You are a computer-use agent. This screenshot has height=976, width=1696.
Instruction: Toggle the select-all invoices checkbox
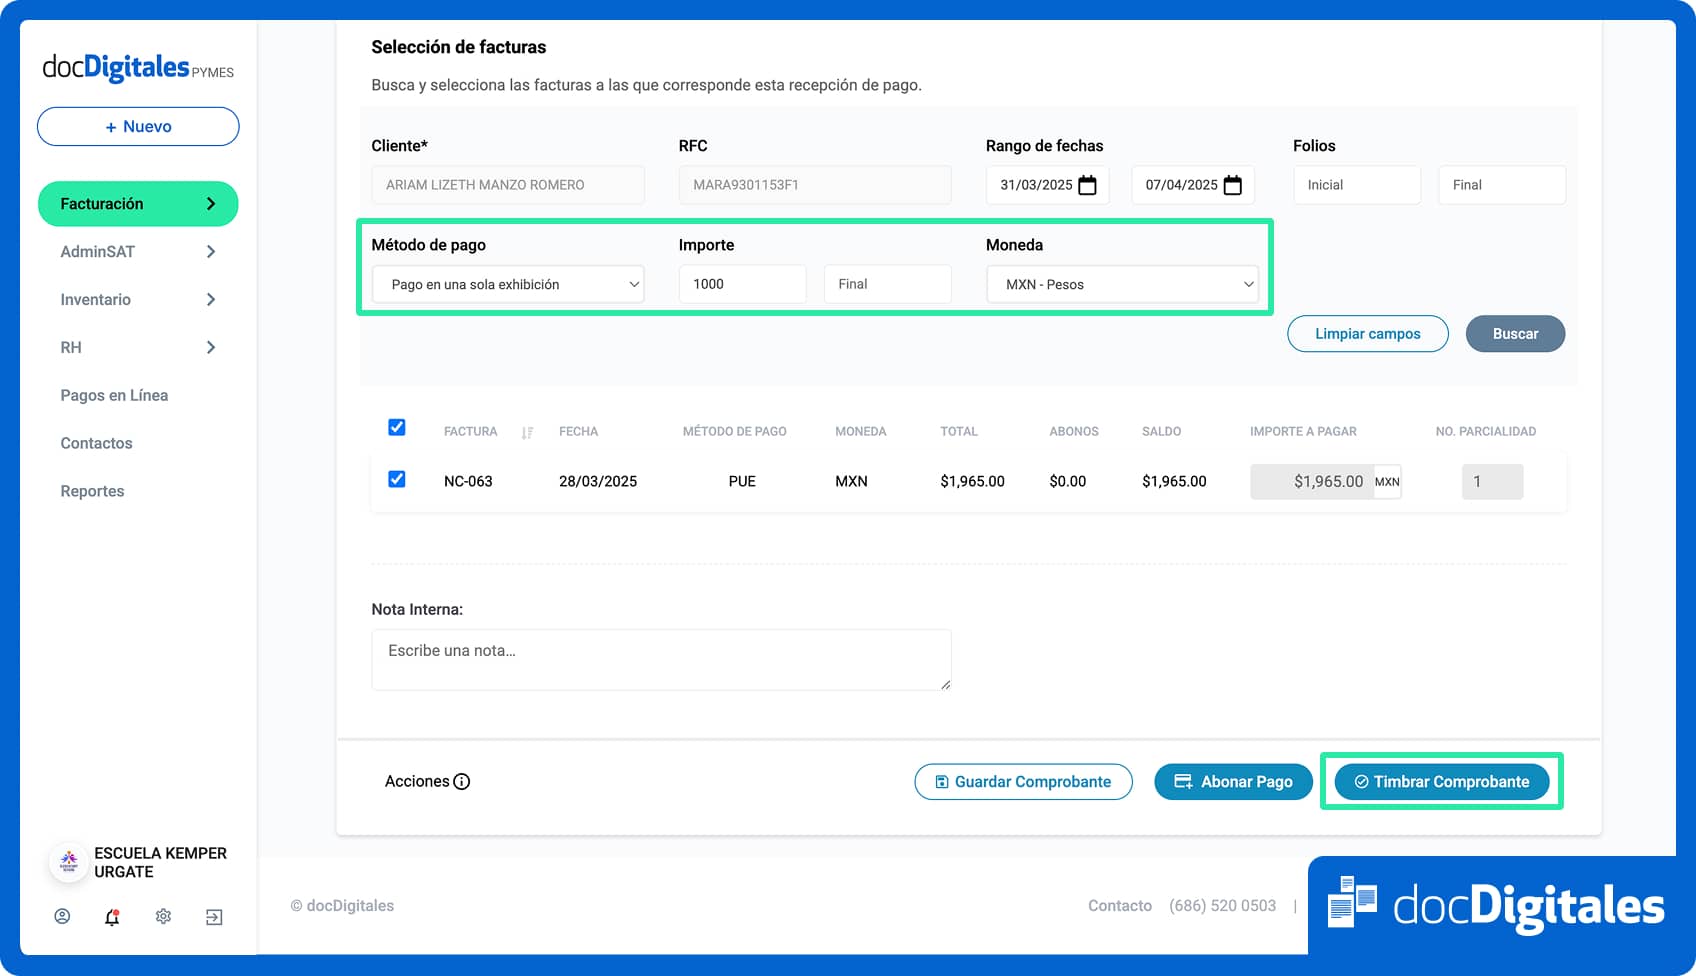click(397, 427)
